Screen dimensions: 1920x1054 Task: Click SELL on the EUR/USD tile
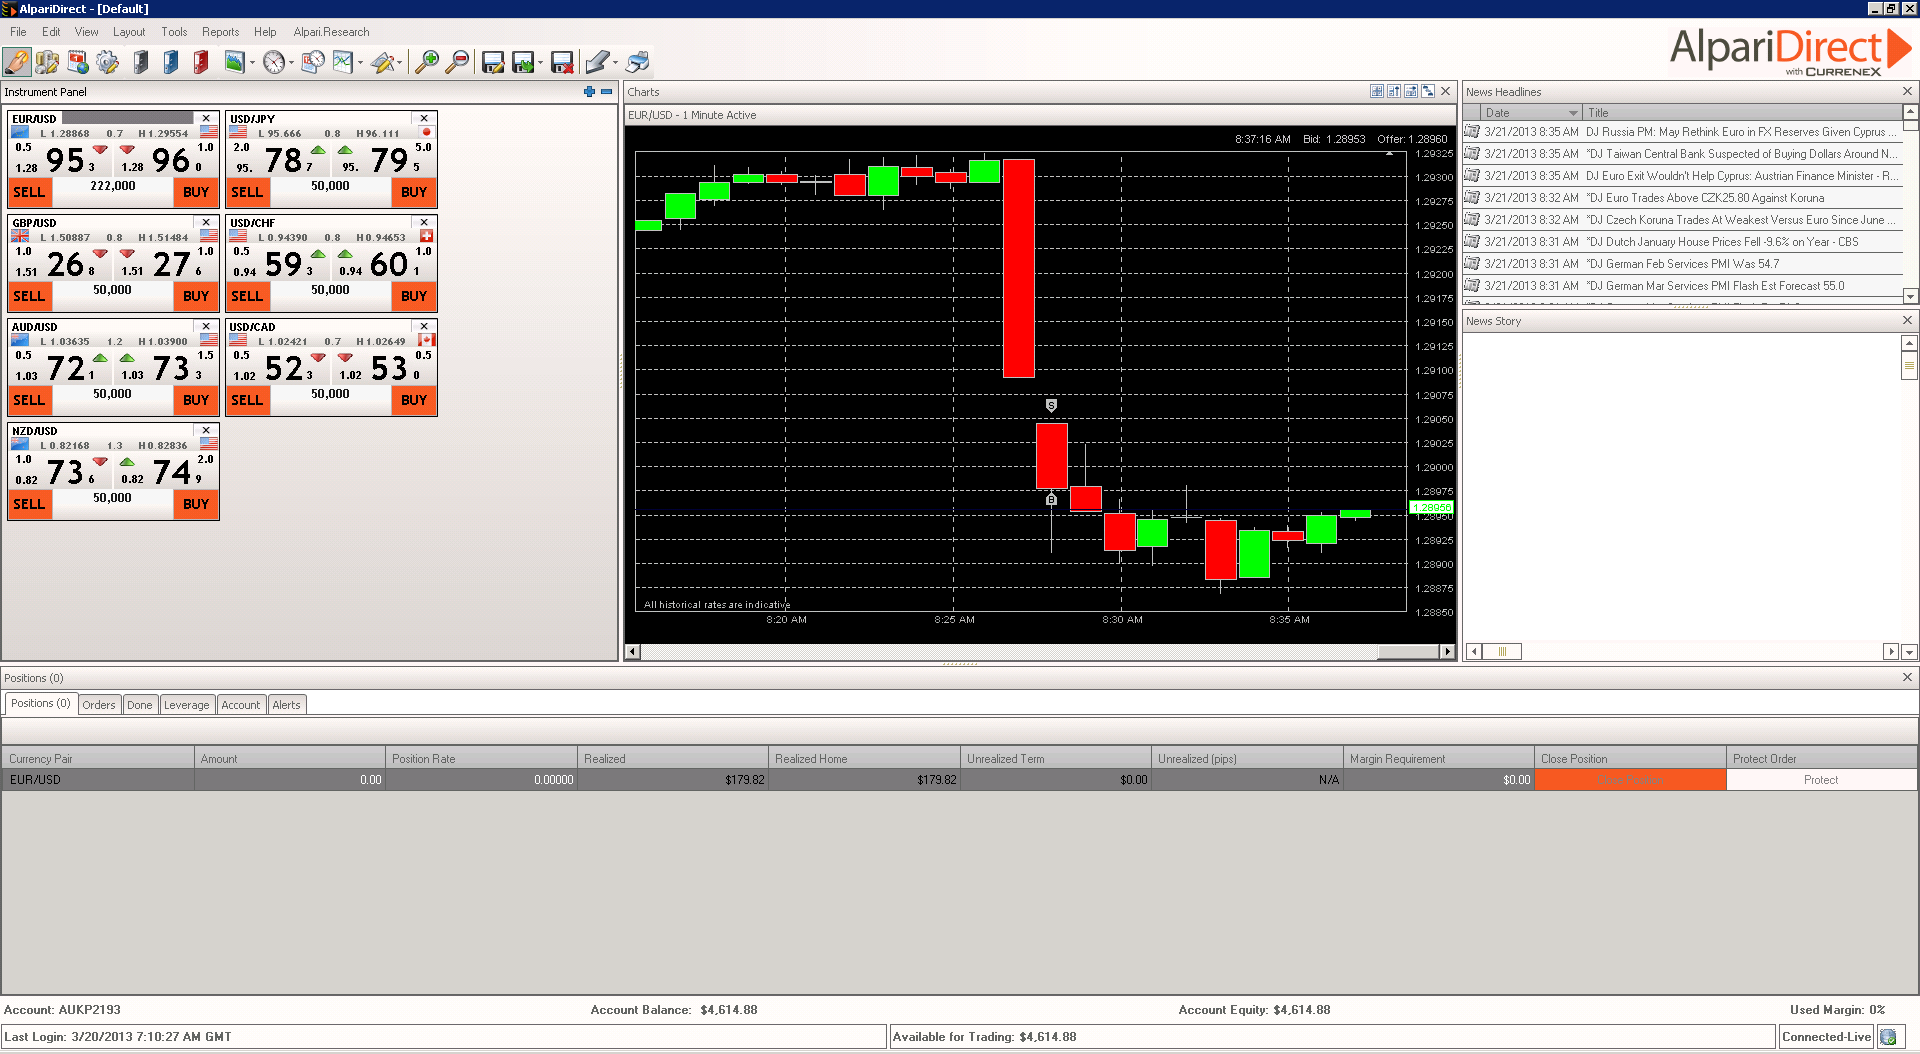pos(30,192)
